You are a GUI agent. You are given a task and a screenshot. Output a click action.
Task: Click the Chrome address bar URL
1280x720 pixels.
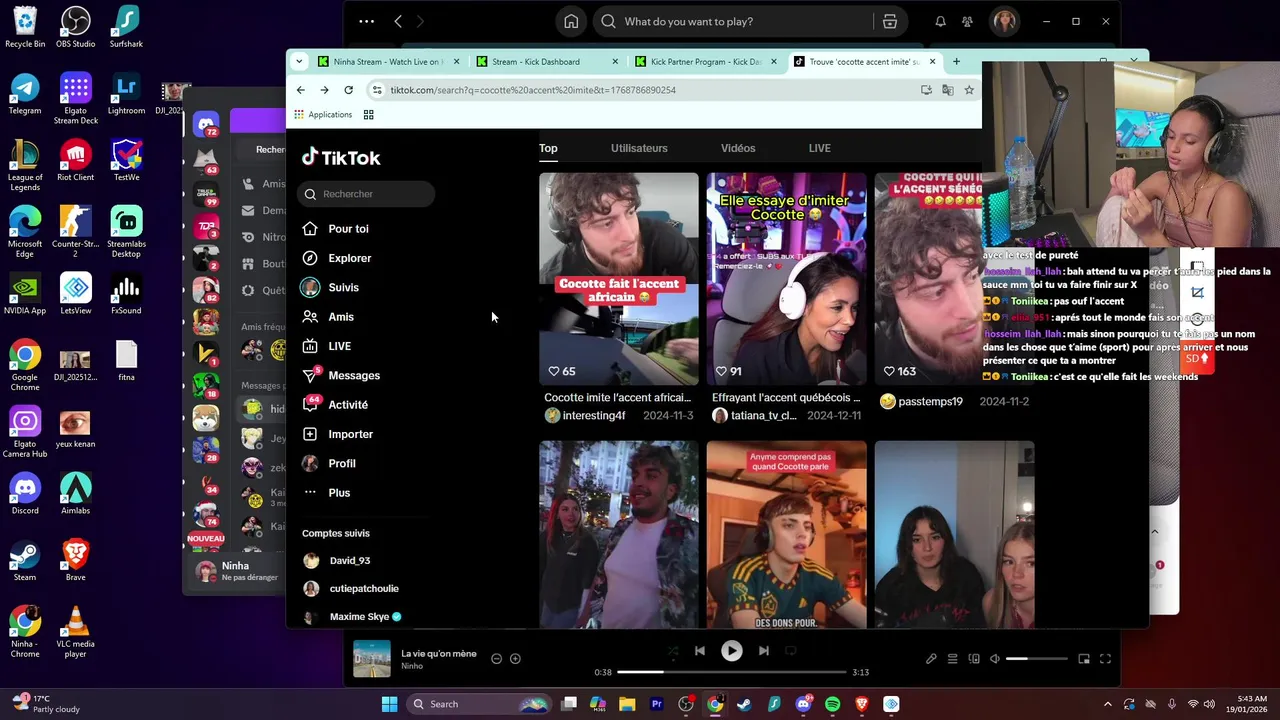pos(533,90)
